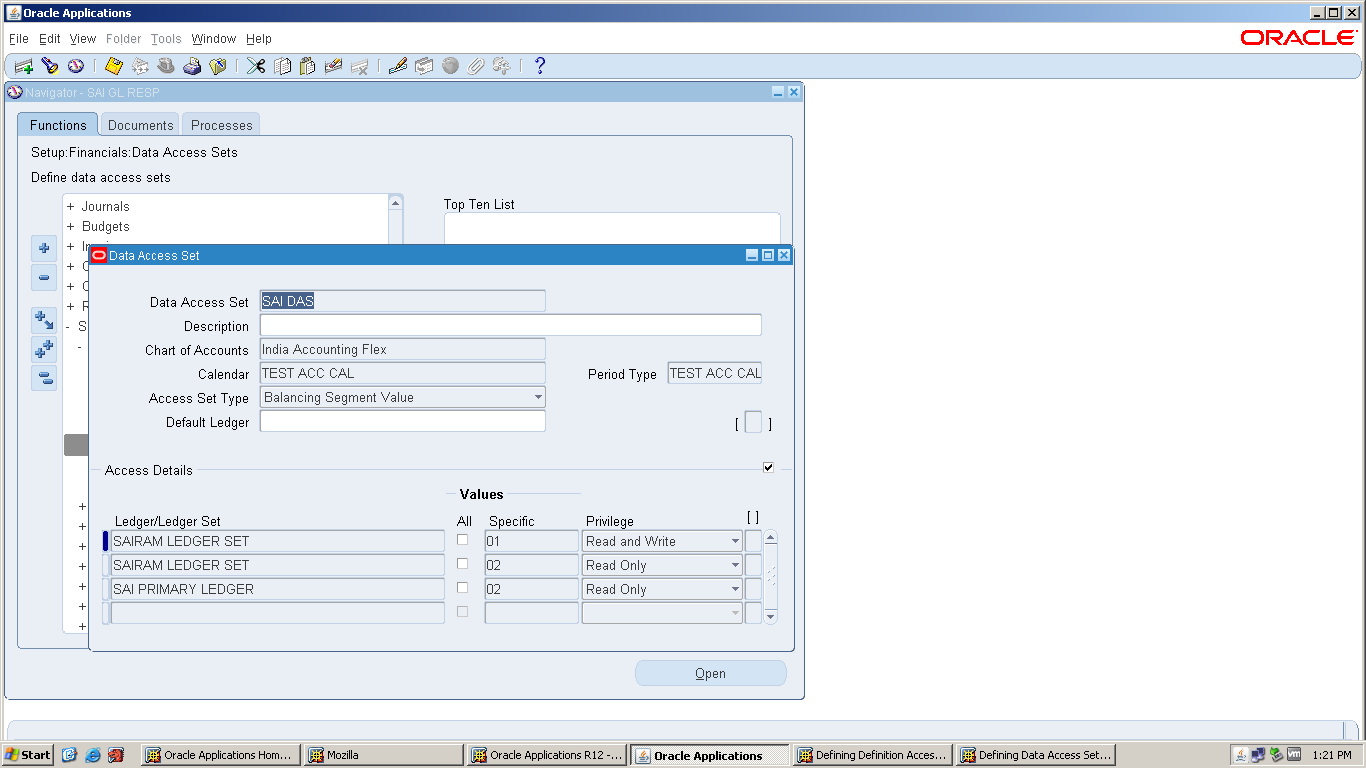Check All for Specific value 01 row
Image resolution: width=1366 pixels, height=768 pixels.
[x=462, y=540]
